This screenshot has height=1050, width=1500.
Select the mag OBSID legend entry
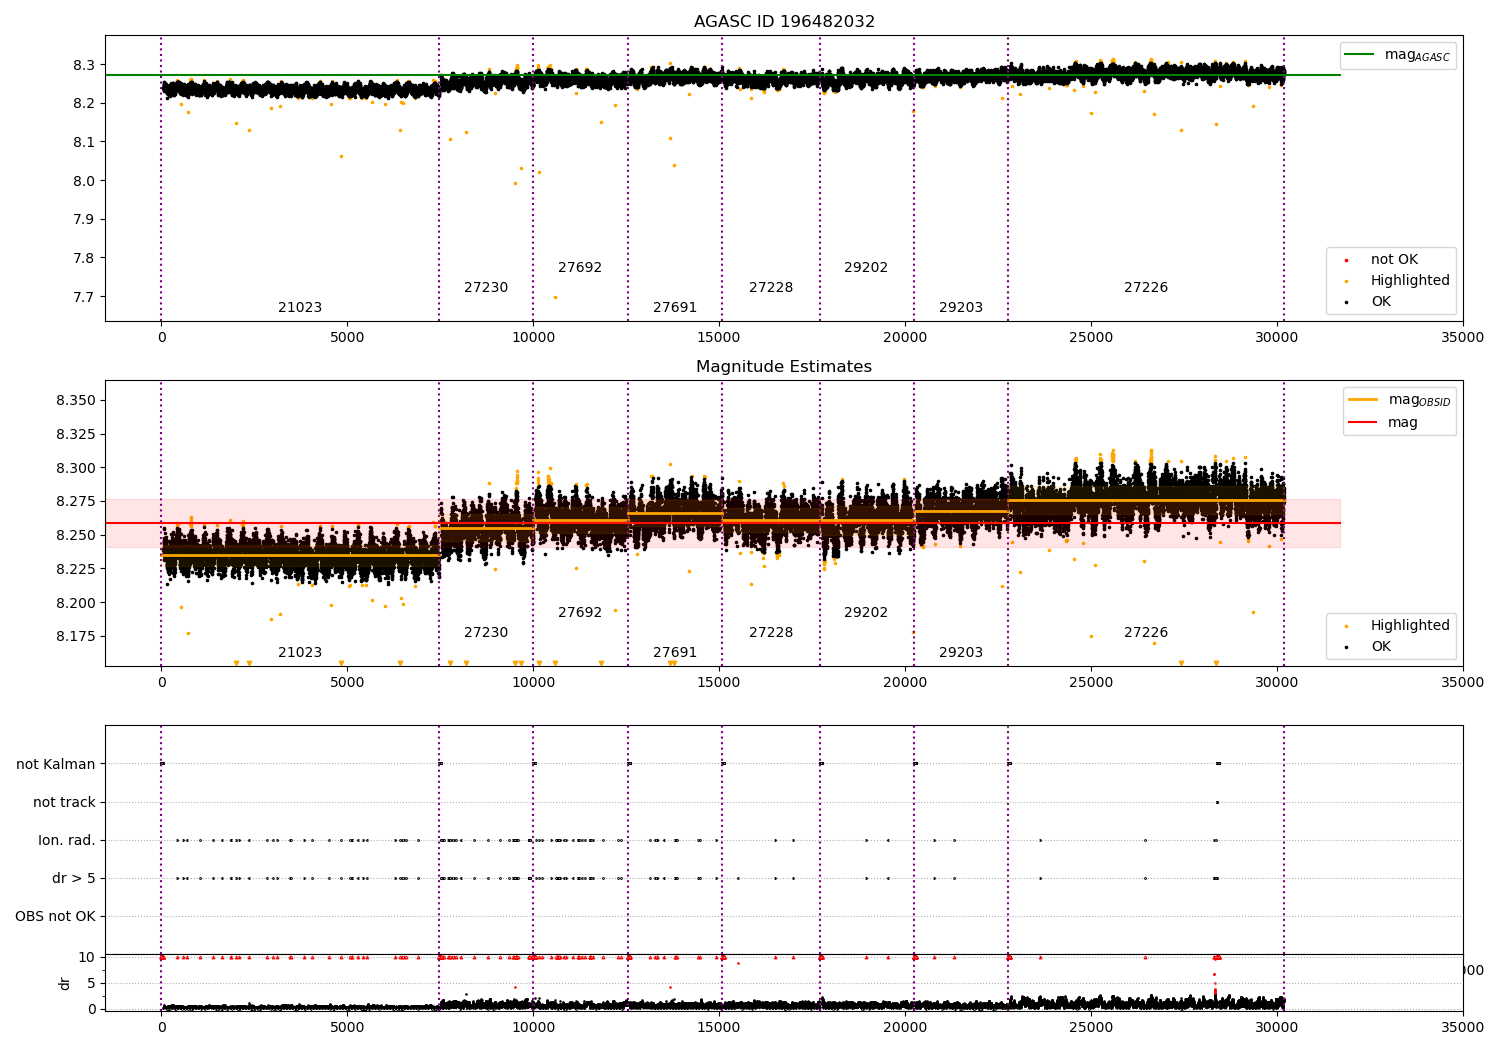[x=1399, y=400]
